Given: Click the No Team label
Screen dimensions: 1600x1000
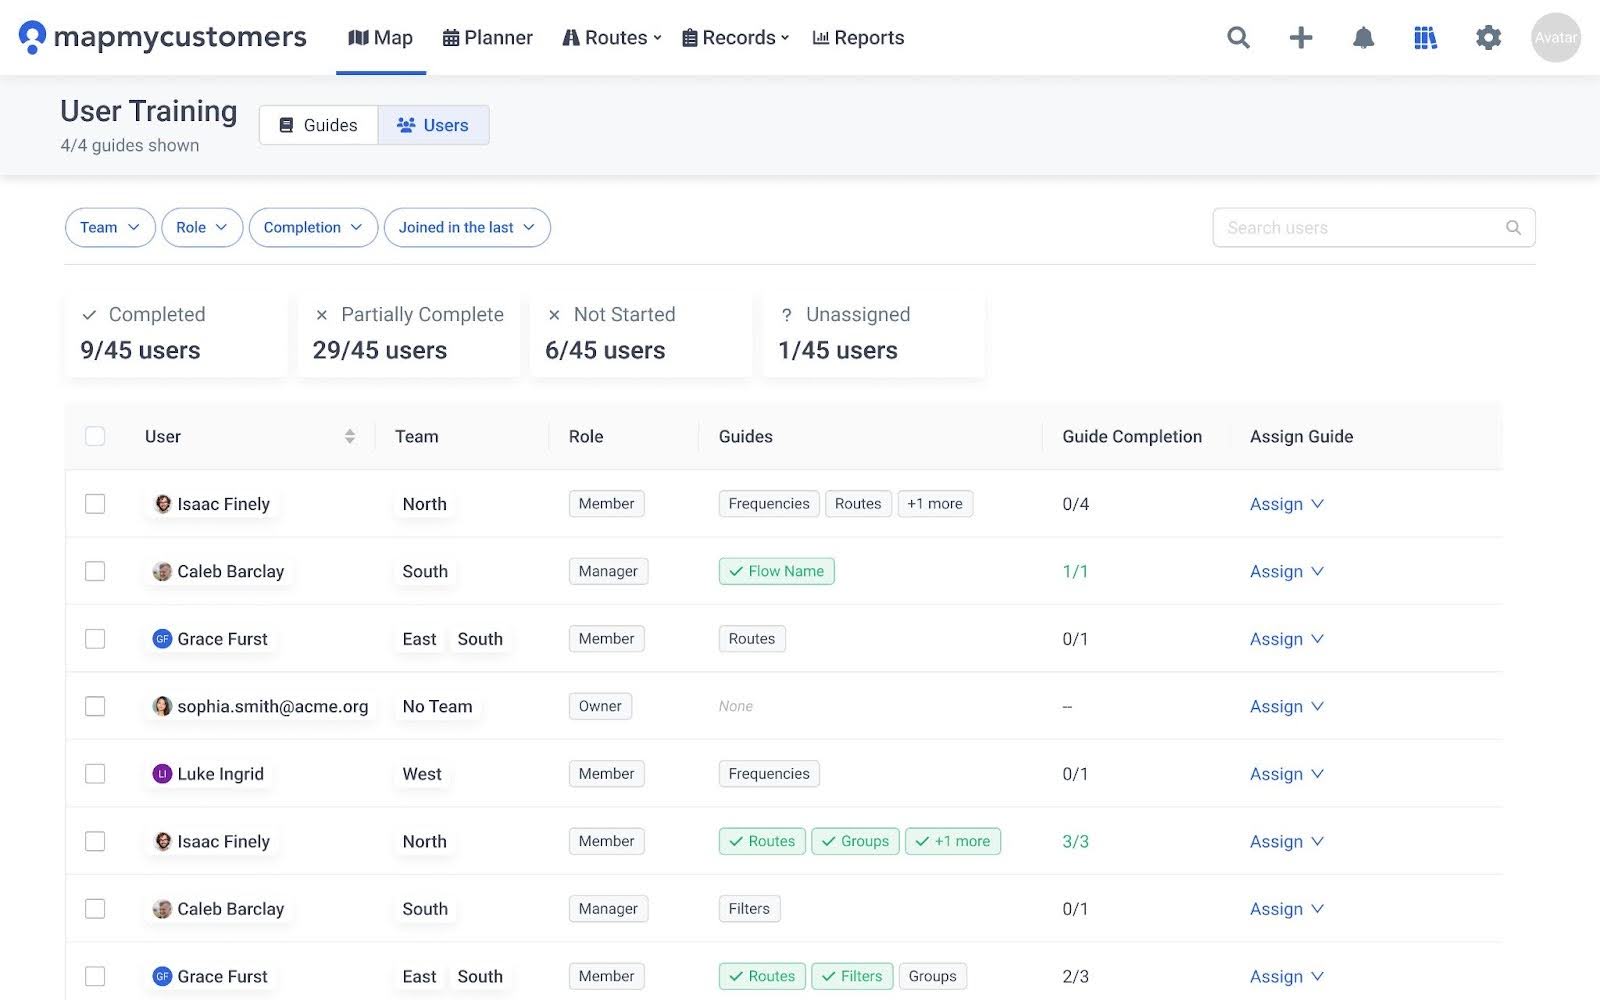Looking at the screenshot, I should [437, 706].
